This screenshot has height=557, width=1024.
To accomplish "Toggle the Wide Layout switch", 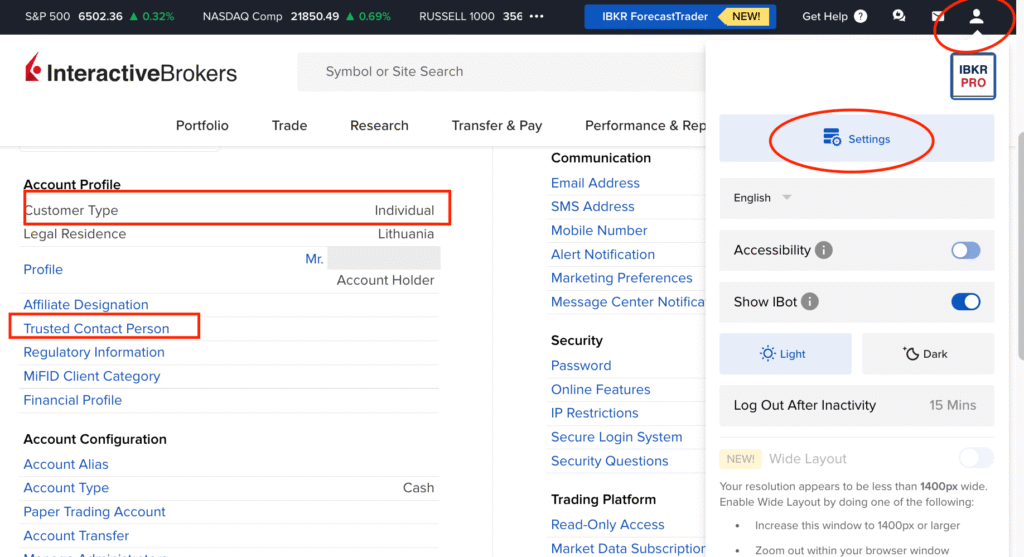I will pos(976,458).
